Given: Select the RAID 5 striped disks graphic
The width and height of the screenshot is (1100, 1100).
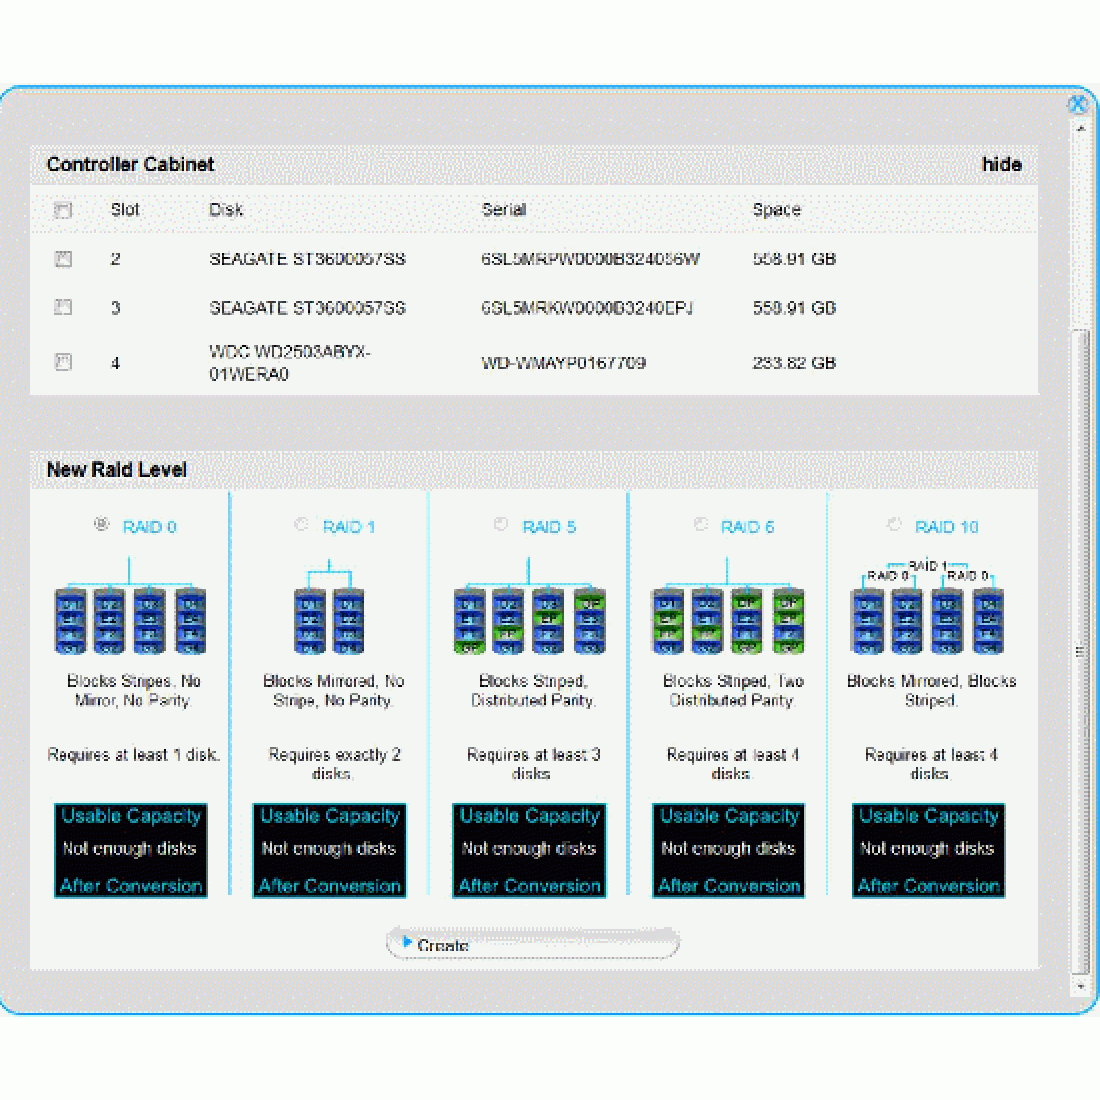Looking at the screenshot, I should tap(530, 618).
